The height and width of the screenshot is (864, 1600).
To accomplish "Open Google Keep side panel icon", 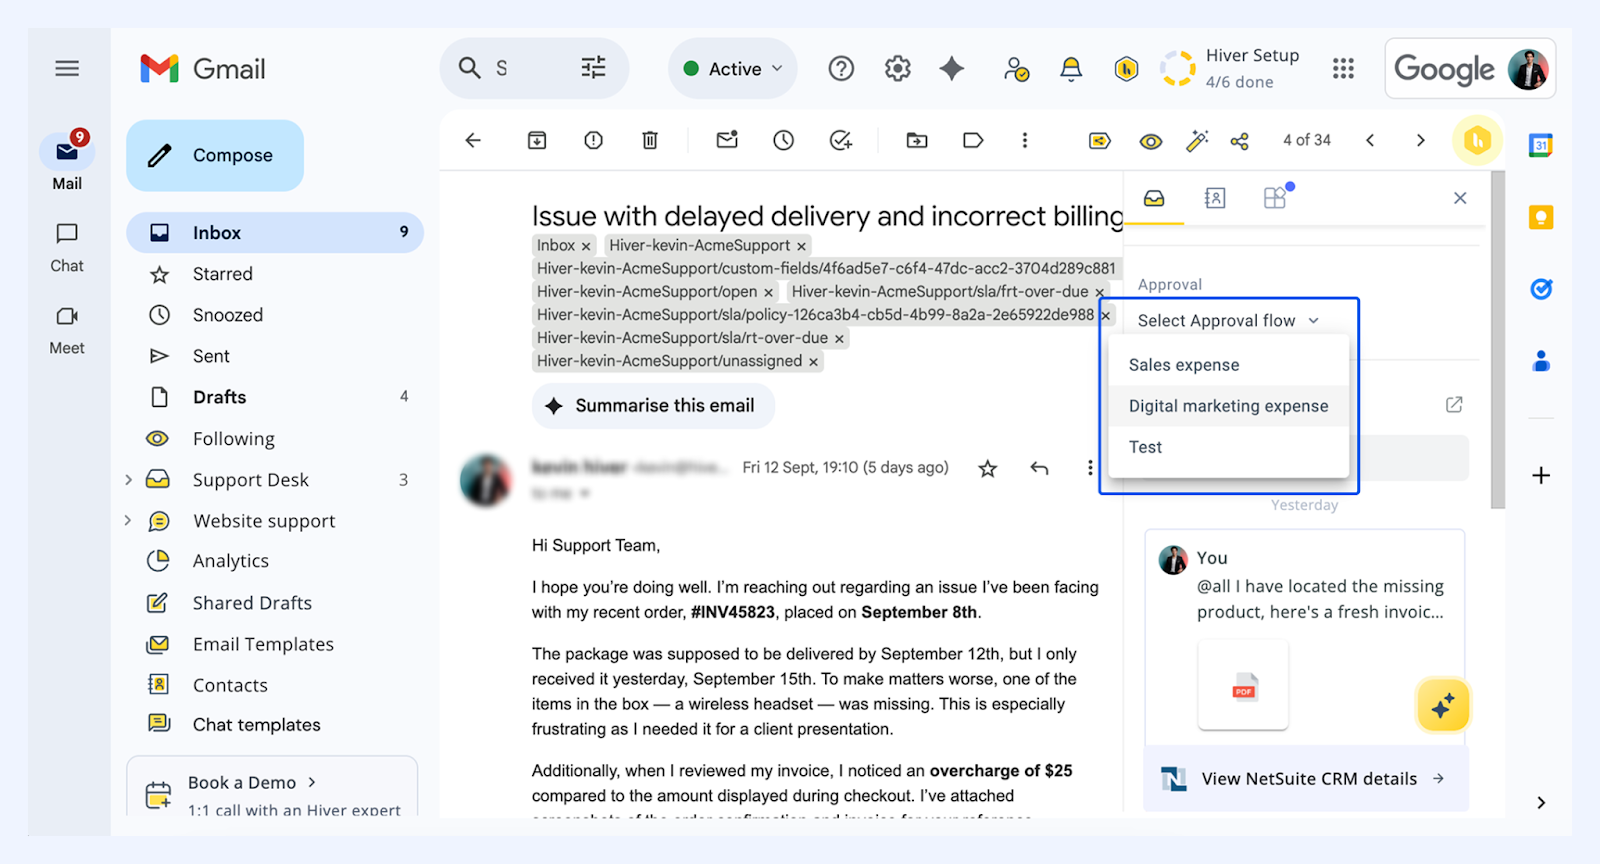I will 1541,217.
